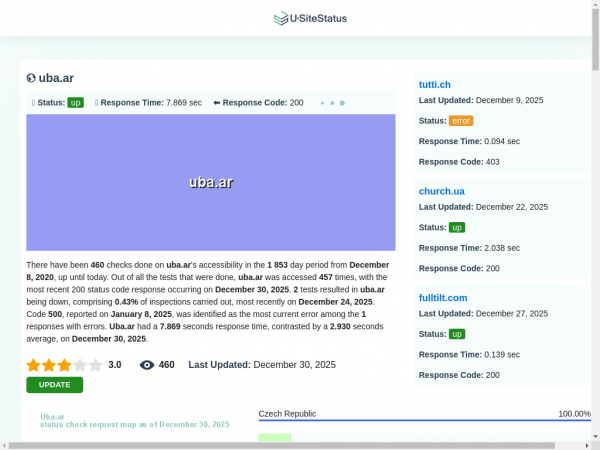
Task: Click the 'up' badge under fulltilt.com
Action: tap(457, 334)
